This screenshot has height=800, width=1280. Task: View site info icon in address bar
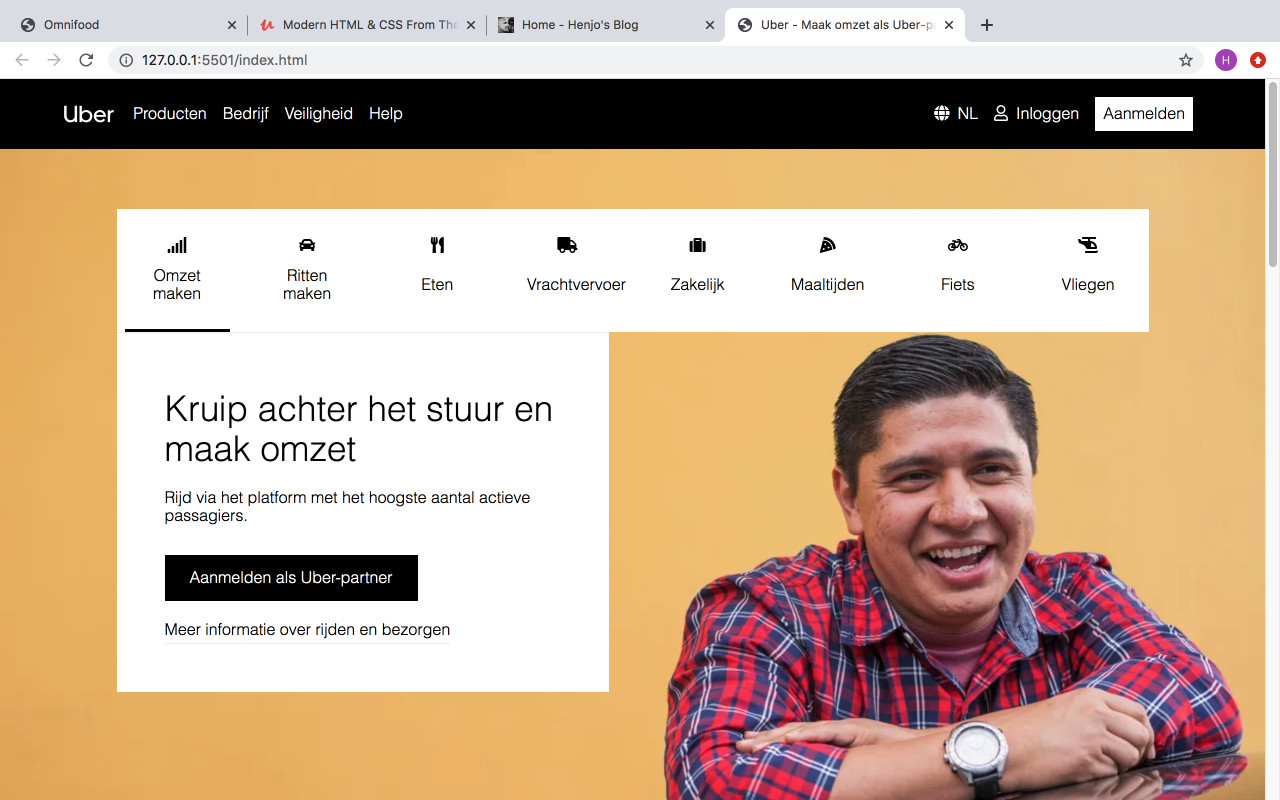click(126, 60)
